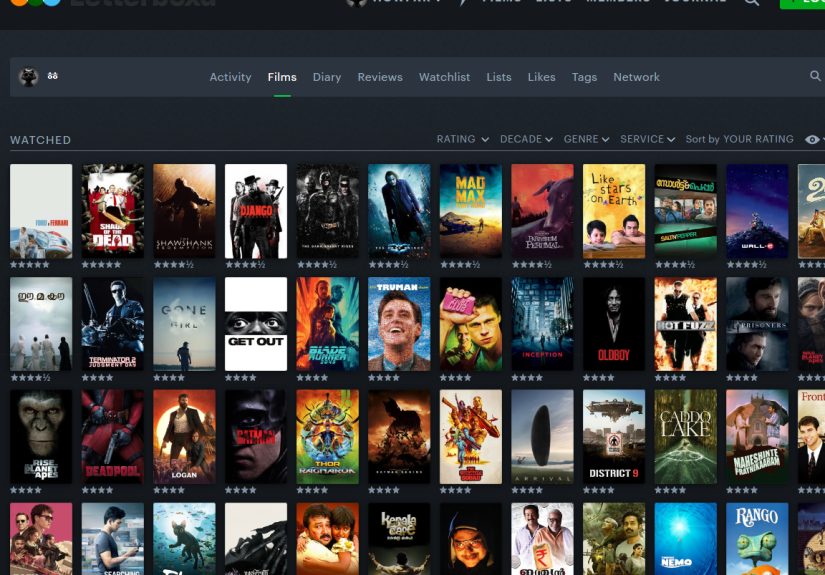This screenshot has height=575, width=825.
Task: Expand the RATING filter dropdown
Action: [462, 139]
